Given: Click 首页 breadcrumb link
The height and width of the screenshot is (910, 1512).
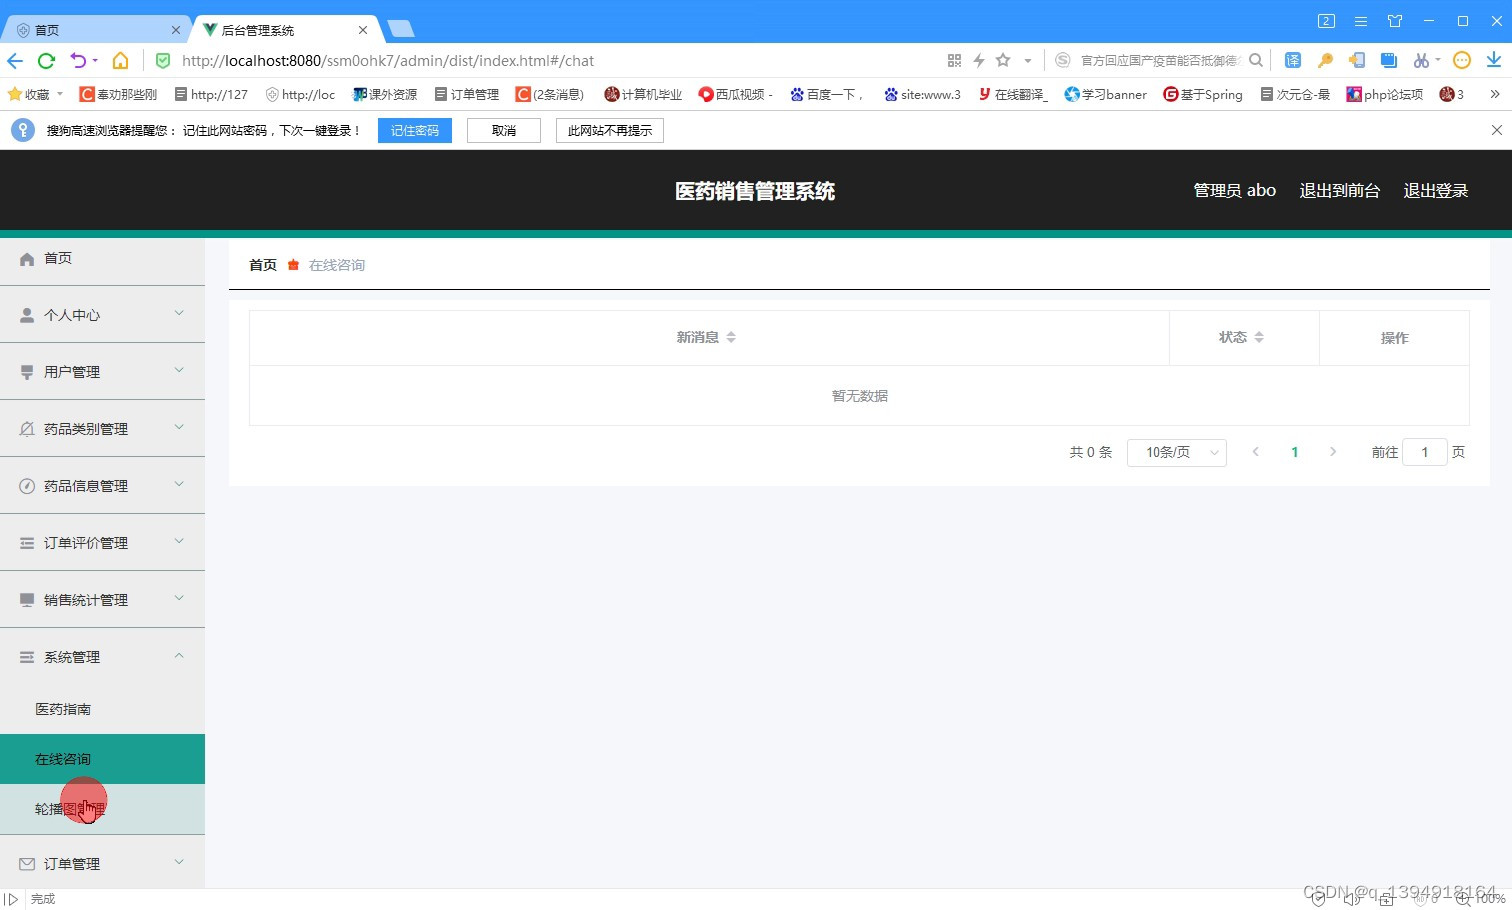Looking at the screenshot, I should click(x=263, y=265).
